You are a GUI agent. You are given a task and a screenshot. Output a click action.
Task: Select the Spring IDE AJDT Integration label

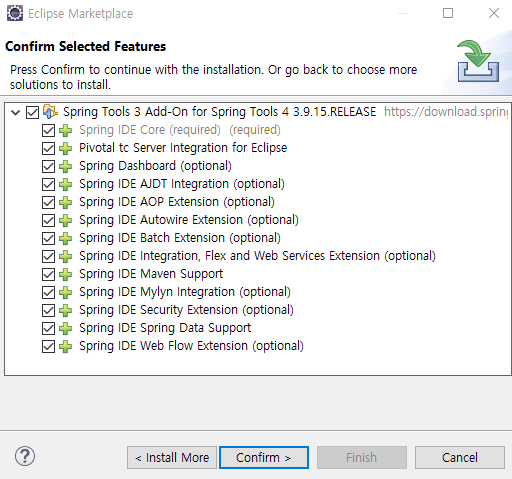click(x=182, y=184)
